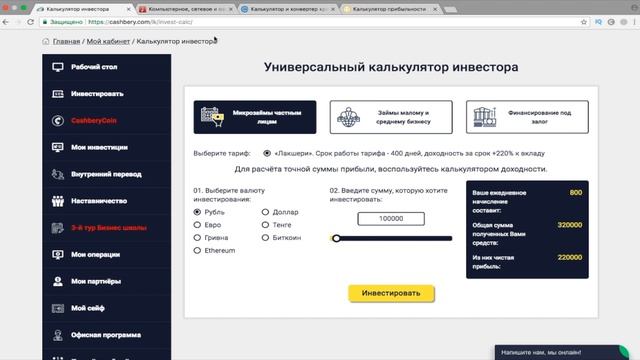Screen dimensions: 640x360
Task: Click the Микрозаймы calendar card icon
Action: [212, 117]
